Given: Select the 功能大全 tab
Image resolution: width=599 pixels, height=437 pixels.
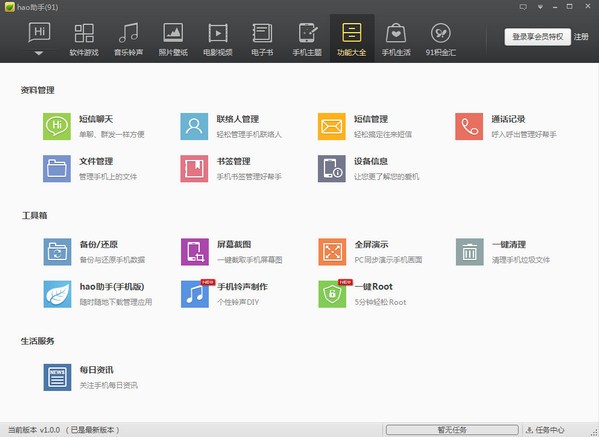Looking at the screenshot, I should tap(352, 39).
